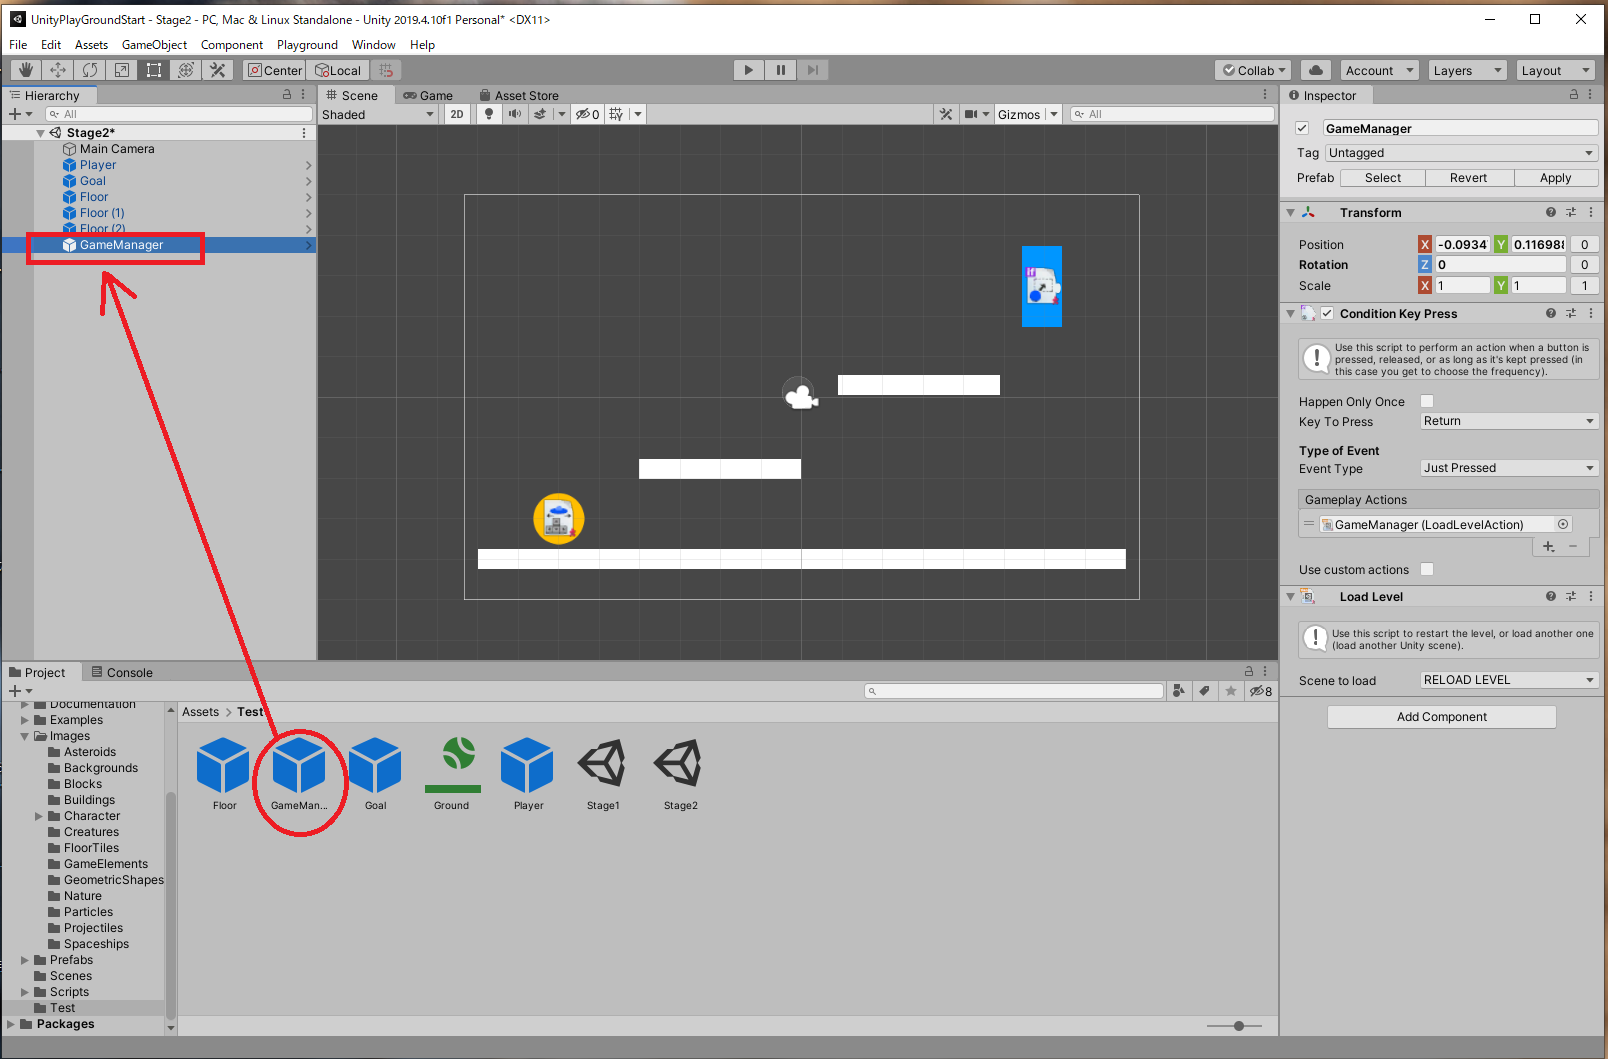Uncheck the GameManager active checkbox in Inspector
The width and height of the screenshot is (1608, 1059).
[x=1302, y=128]
